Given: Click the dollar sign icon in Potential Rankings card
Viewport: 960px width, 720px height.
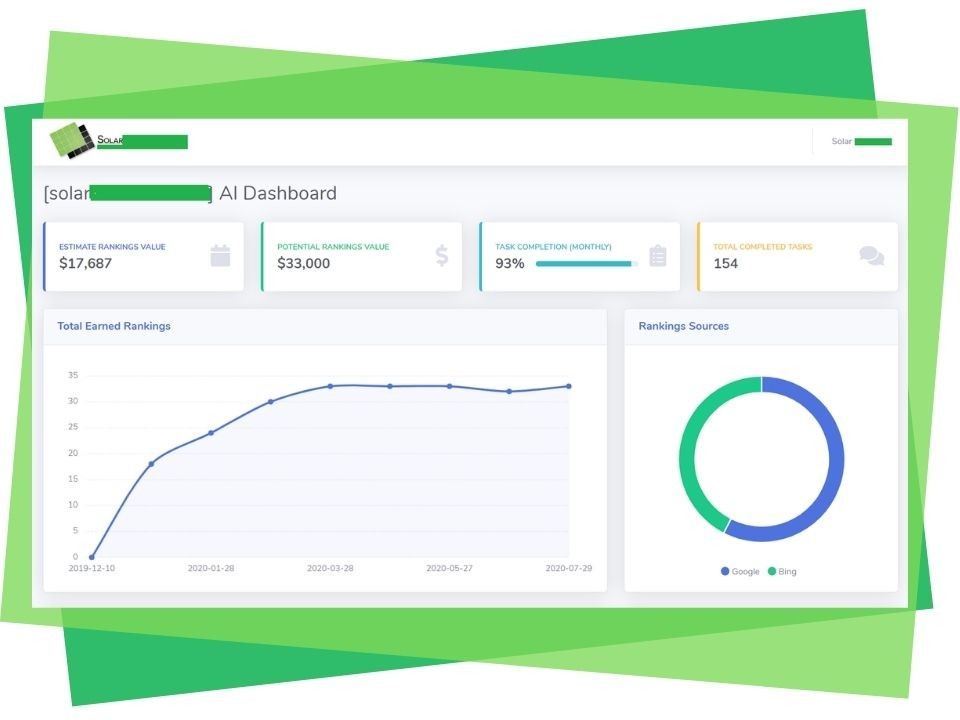Looking at the screenshot, I should point(441,255).
